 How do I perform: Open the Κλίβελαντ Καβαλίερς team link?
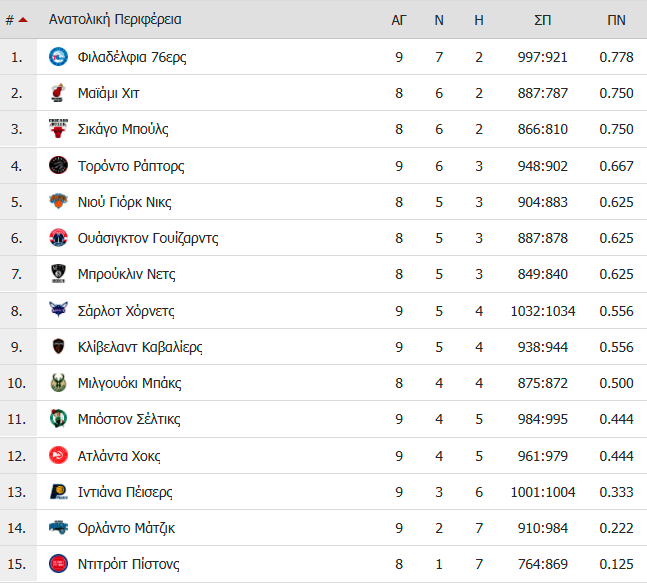pos(140,347)
